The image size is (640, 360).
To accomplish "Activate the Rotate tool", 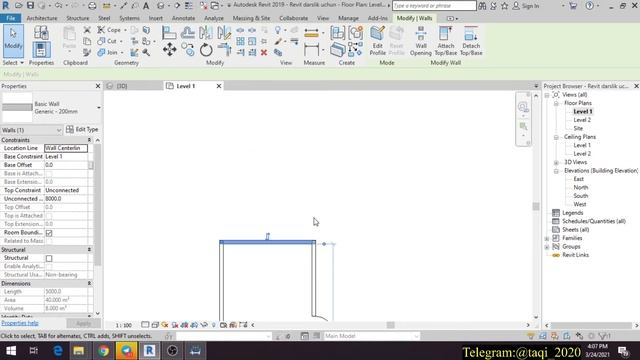I will (206, 50).
